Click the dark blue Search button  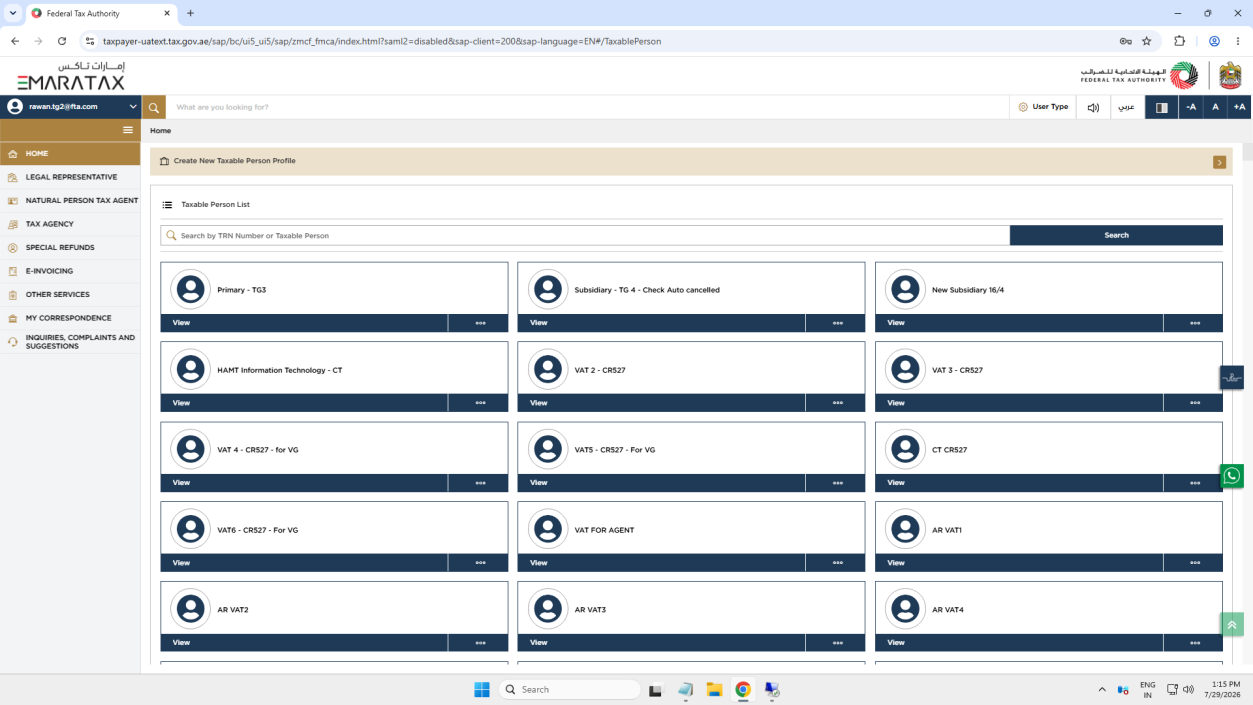point(1116,235)
